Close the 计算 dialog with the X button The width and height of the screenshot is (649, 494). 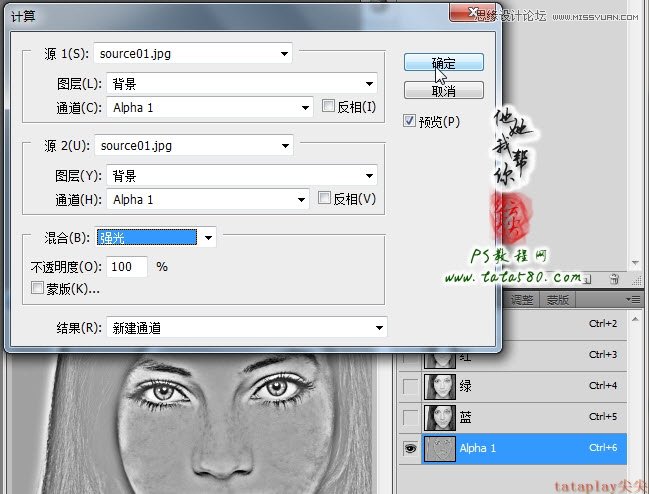(472, 13)
